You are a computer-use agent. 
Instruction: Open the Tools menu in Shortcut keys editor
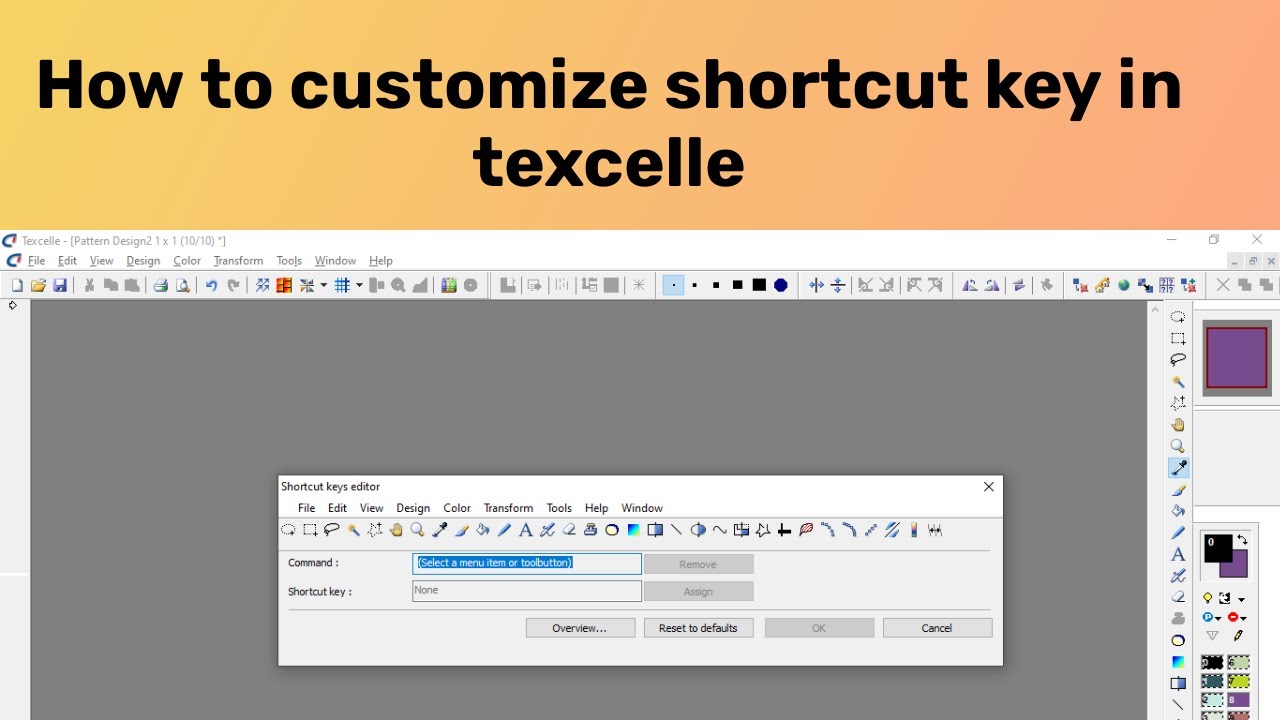pos(559,508)
